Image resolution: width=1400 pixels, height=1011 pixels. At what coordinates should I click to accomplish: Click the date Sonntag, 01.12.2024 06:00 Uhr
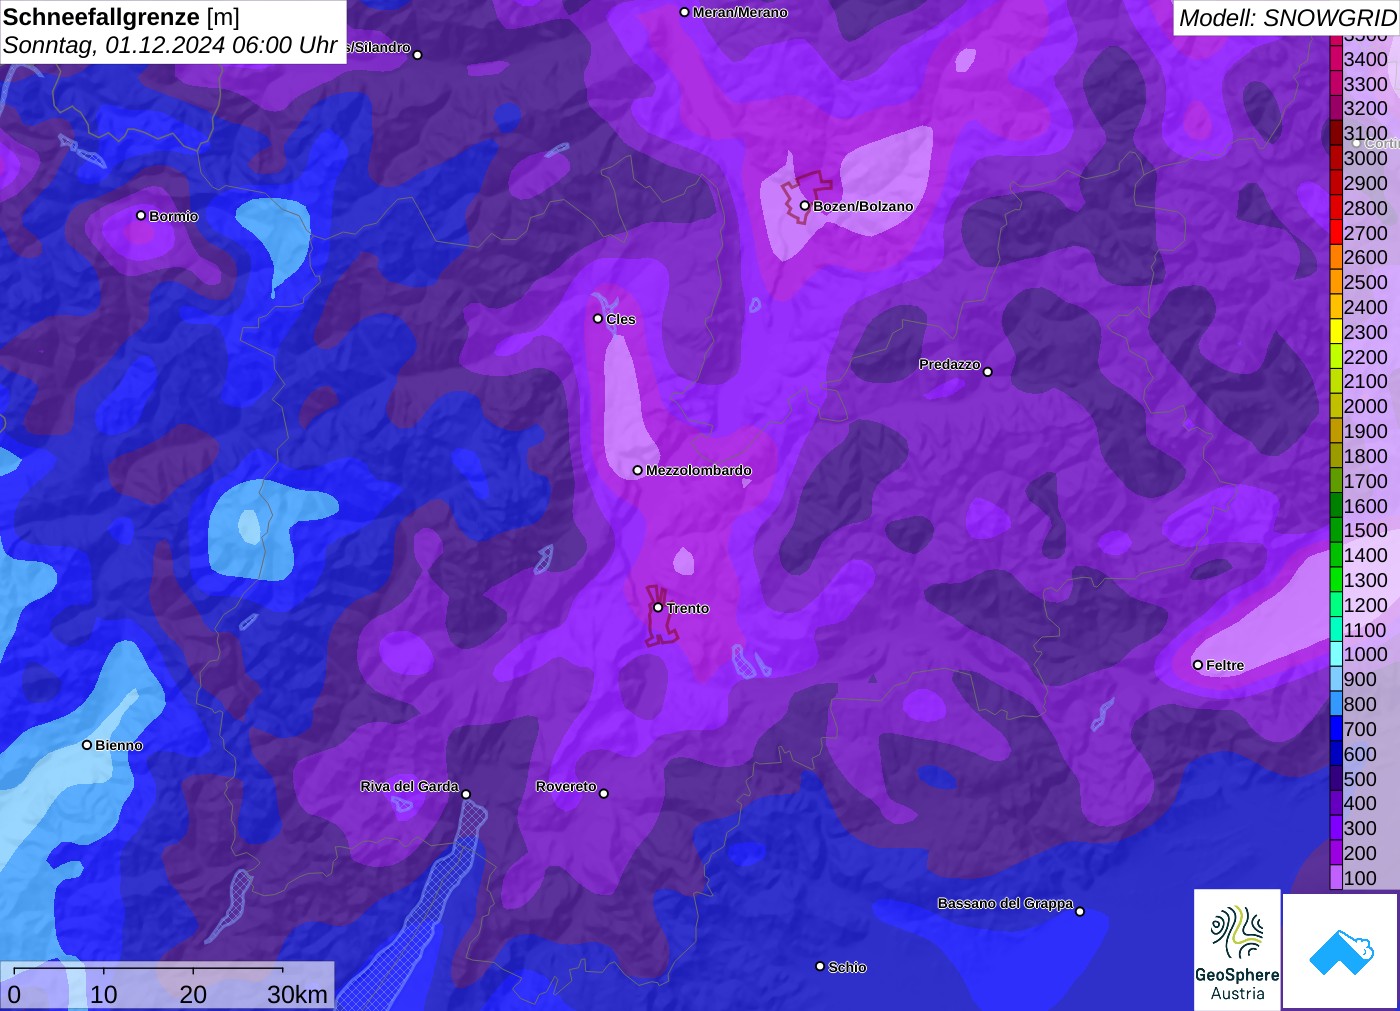pos(170,45)
